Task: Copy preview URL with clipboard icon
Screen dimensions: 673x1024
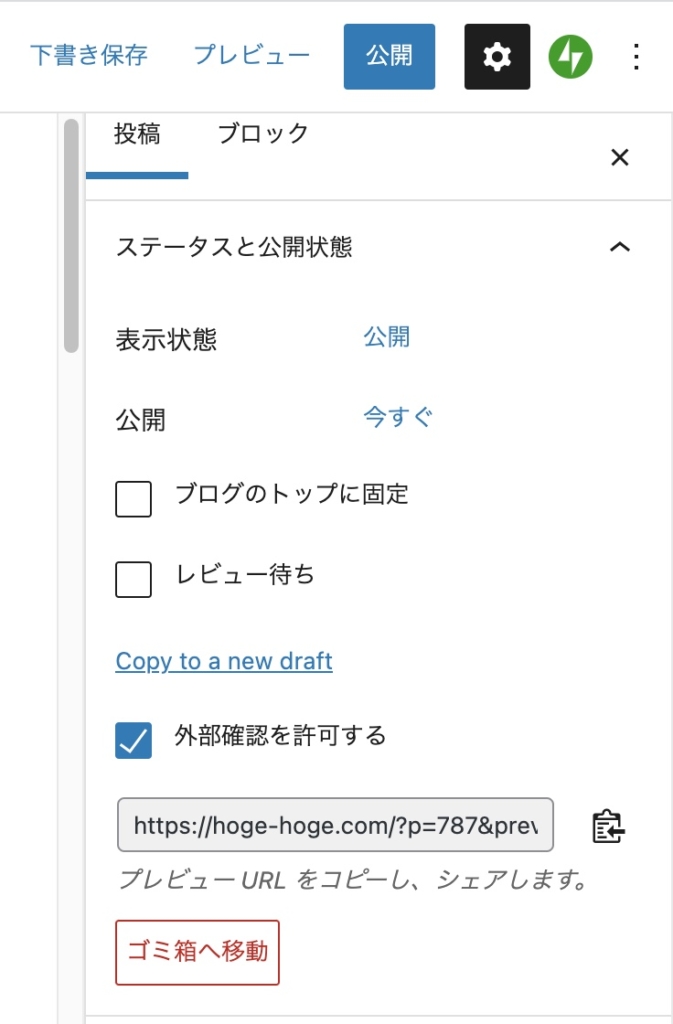Action: [608, 826]
